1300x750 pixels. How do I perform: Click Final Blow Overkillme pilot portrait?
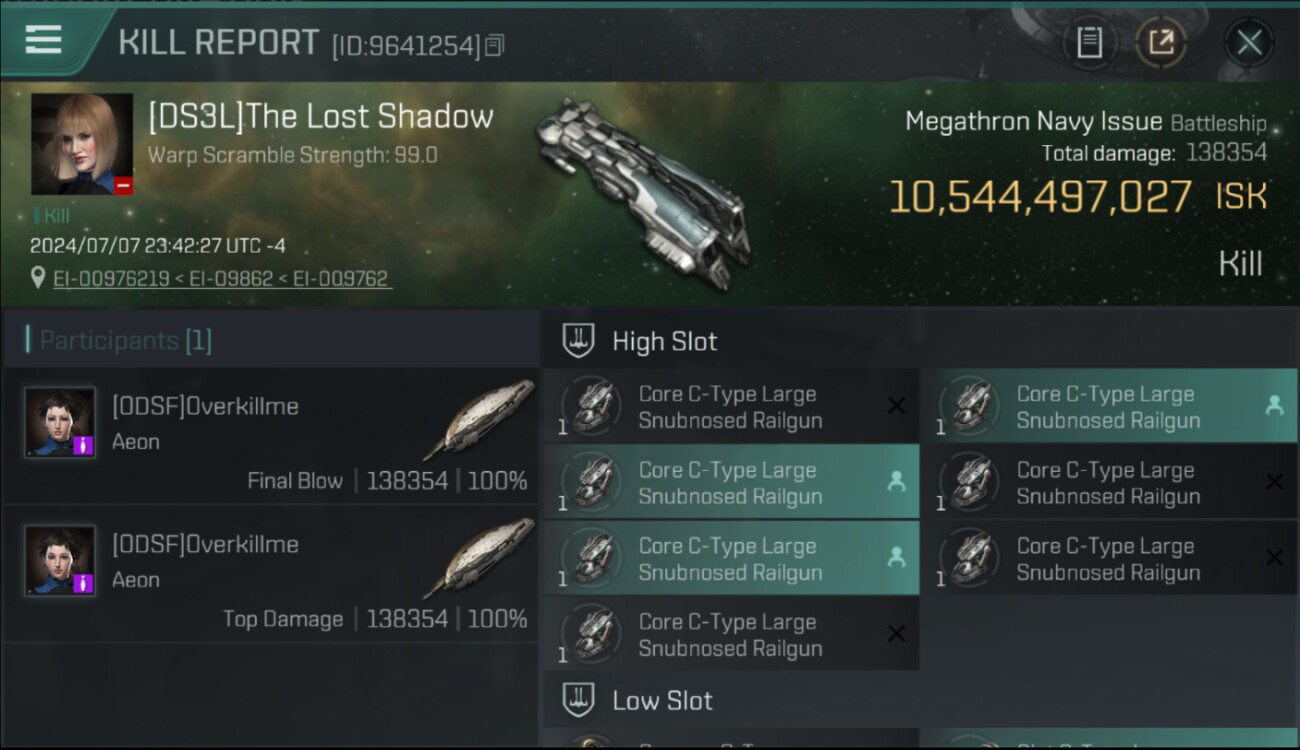tap(60, 422)
